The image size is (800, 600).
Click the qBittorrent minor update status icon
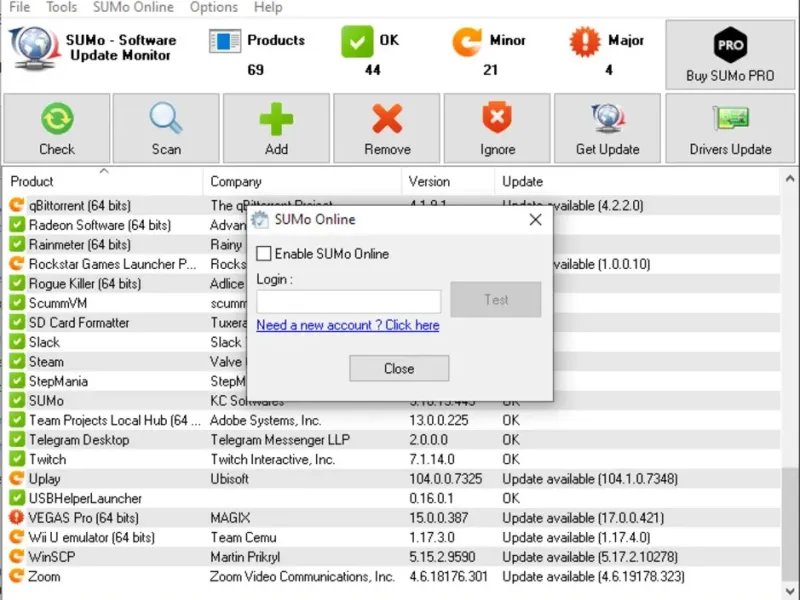17,205
